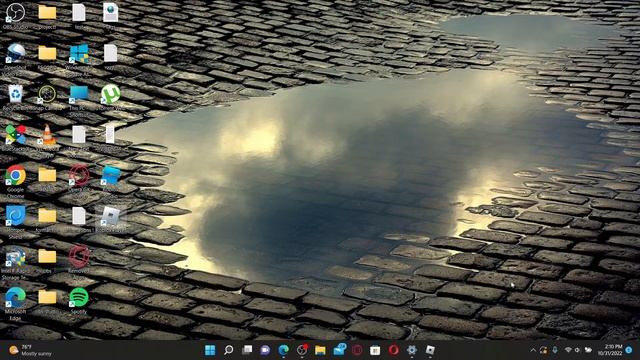Open the taskbar app with the red badge
640x360 pixels.
pyautogui.click(x=302, y=350)
